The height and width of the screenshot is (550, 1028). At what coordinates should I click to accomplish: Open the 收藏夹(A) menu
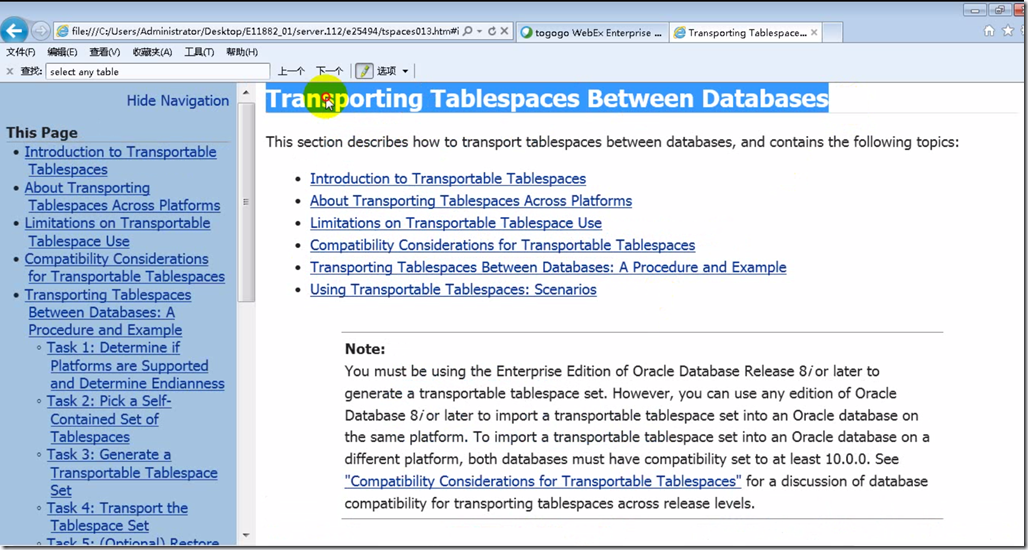pos(152,52)
